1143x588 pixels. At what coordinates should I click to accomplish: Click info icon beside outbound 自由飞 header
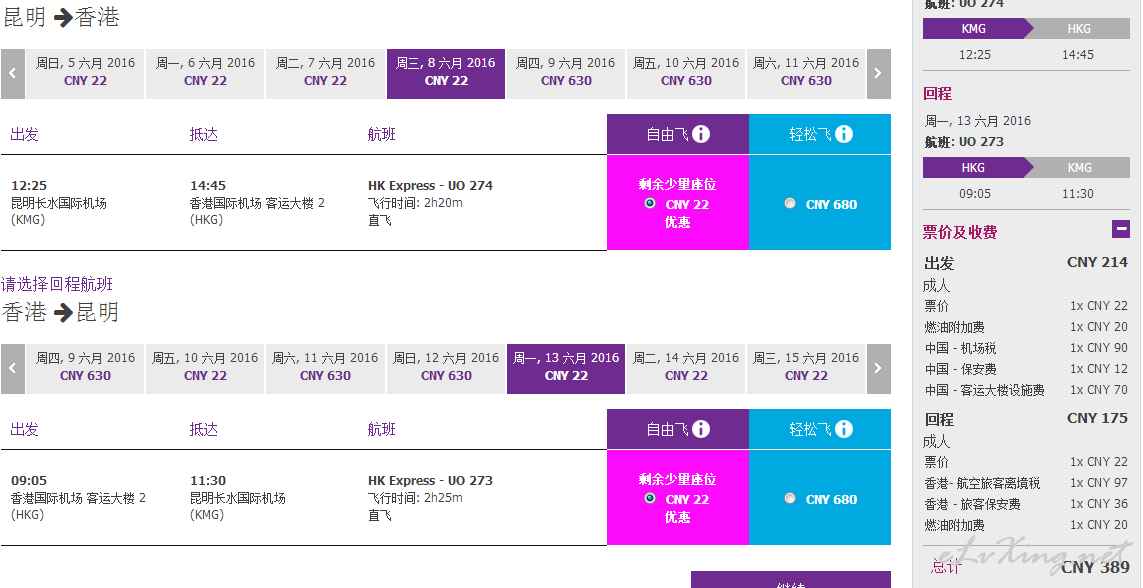tap(701, 134)
